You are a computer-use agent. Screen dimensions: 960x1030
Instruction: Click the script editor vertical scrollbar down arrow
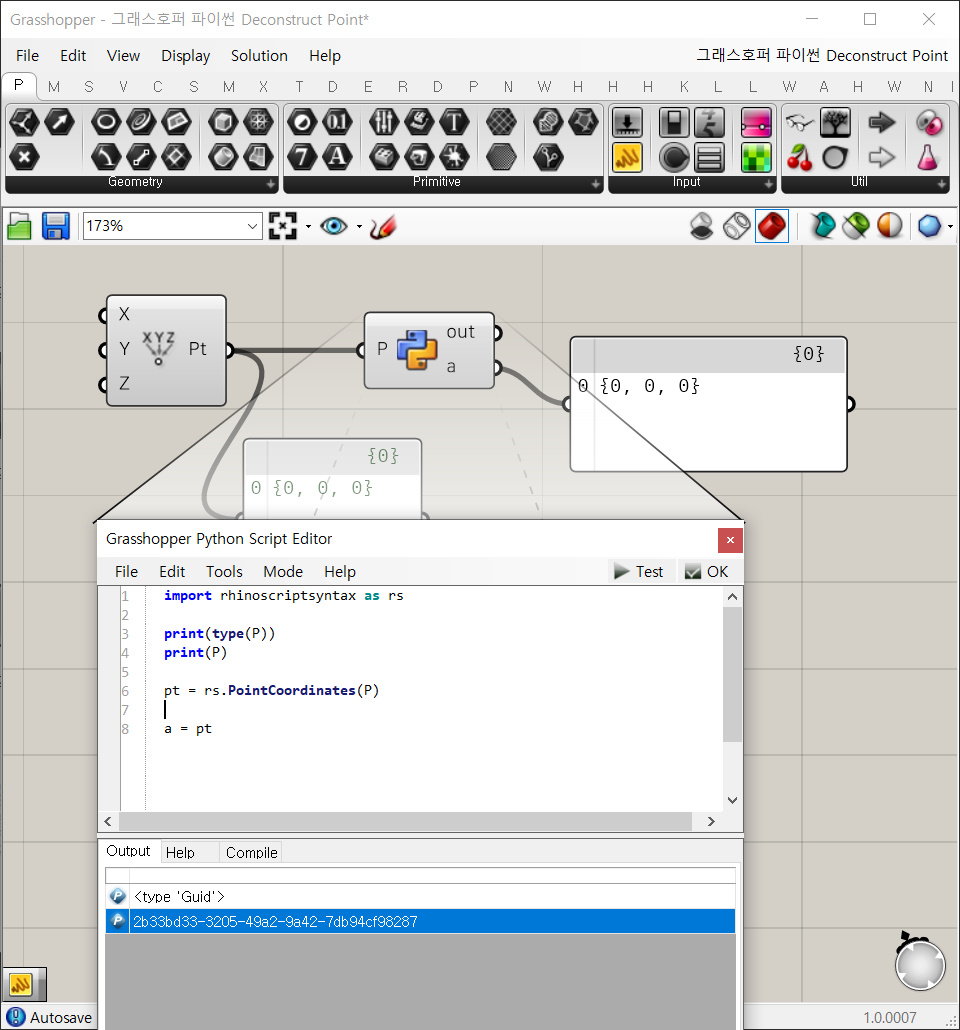tap(732, 800)
